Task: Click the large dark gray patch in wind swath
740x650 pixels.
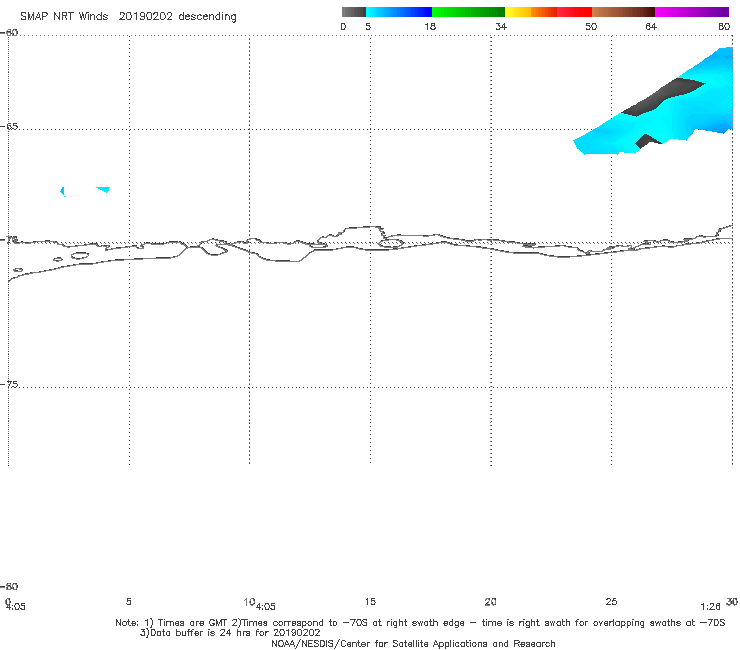Action: 663,97
